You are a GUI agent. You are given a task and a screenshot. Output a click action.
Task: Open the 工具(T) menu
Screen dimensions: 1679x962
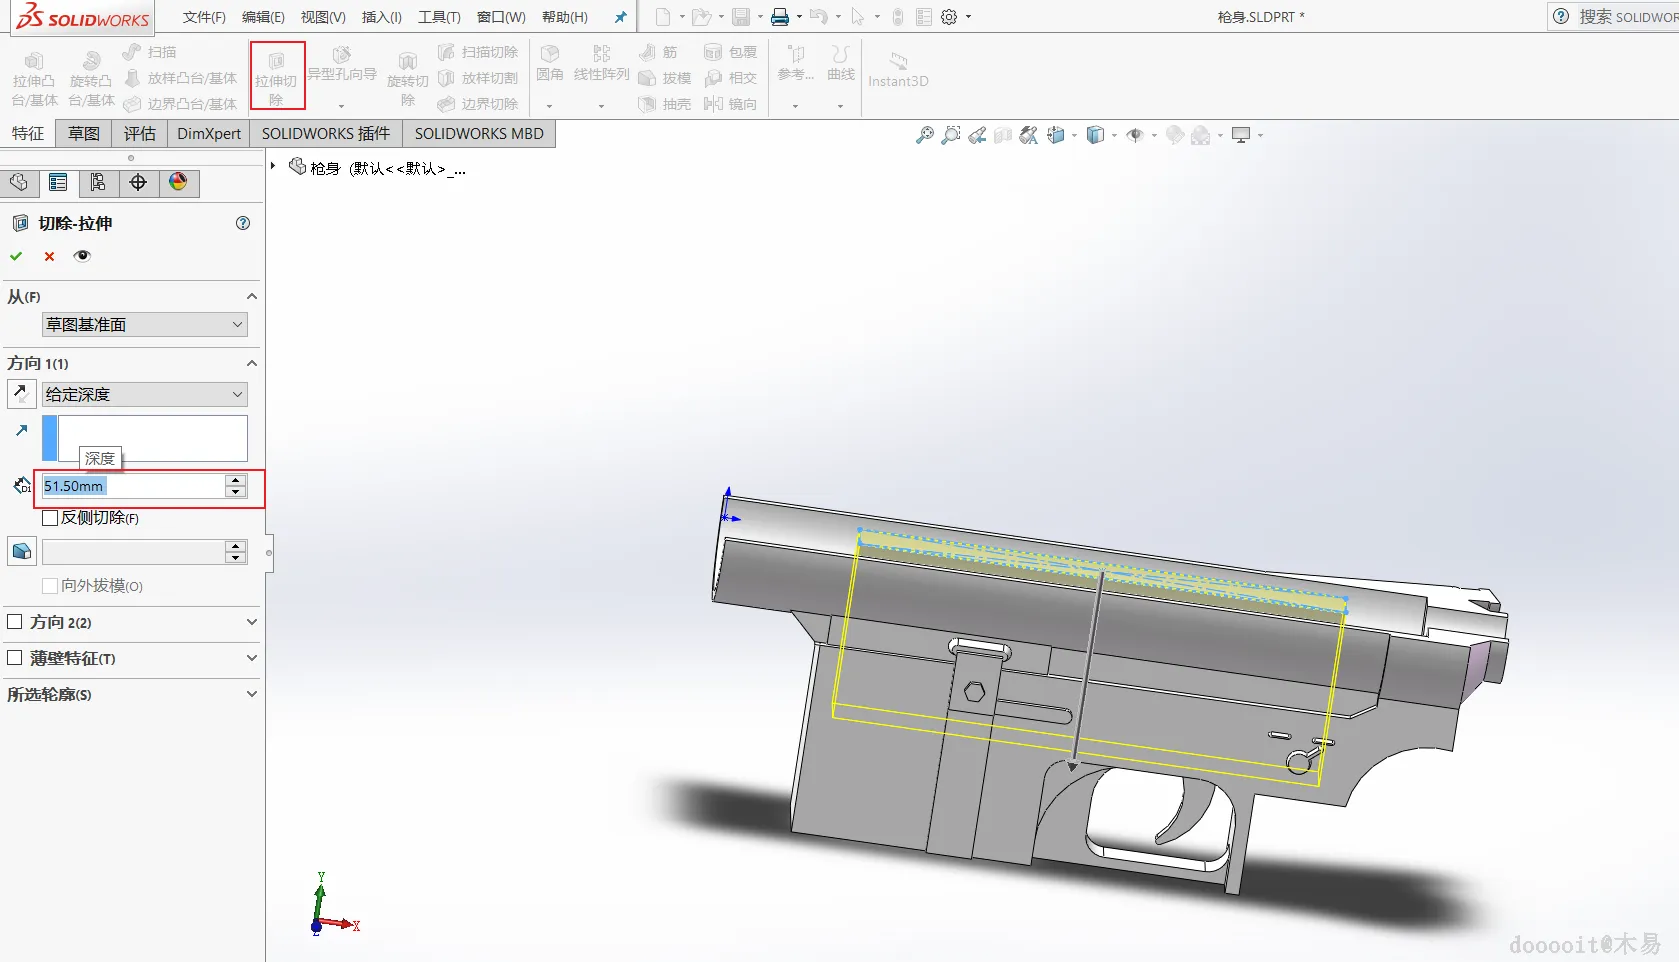point(439,17)
